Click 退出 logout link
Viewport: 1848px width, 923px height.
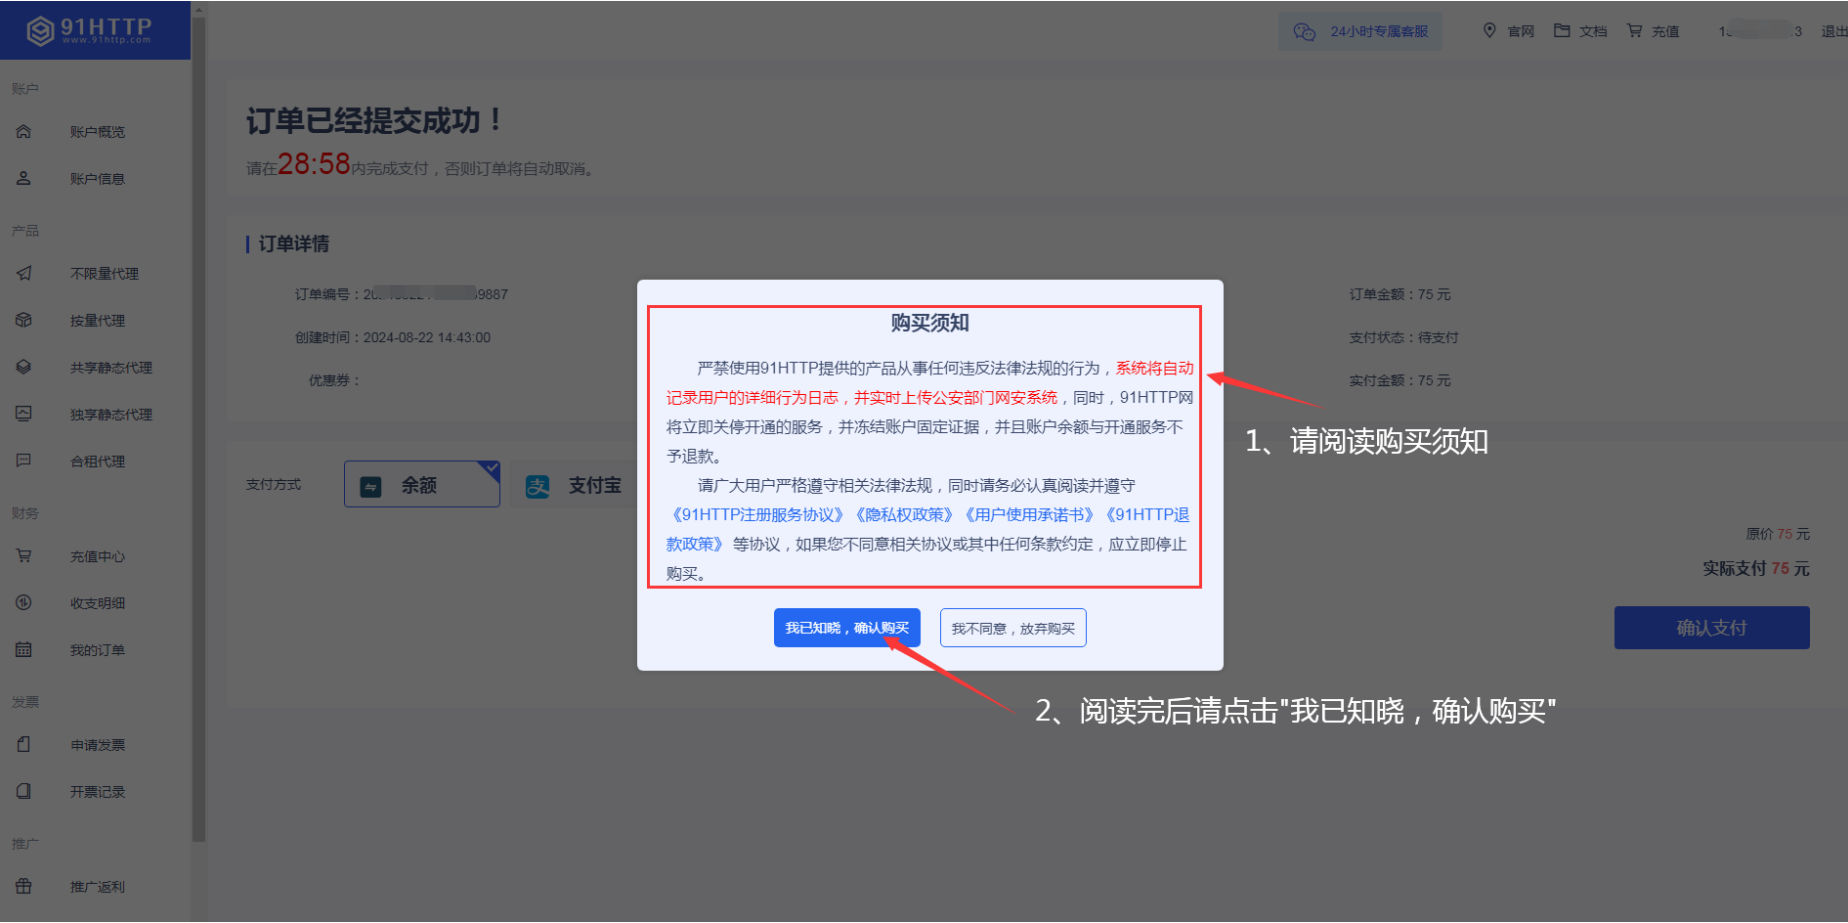pyautogui.click(x=1834, y=32)
